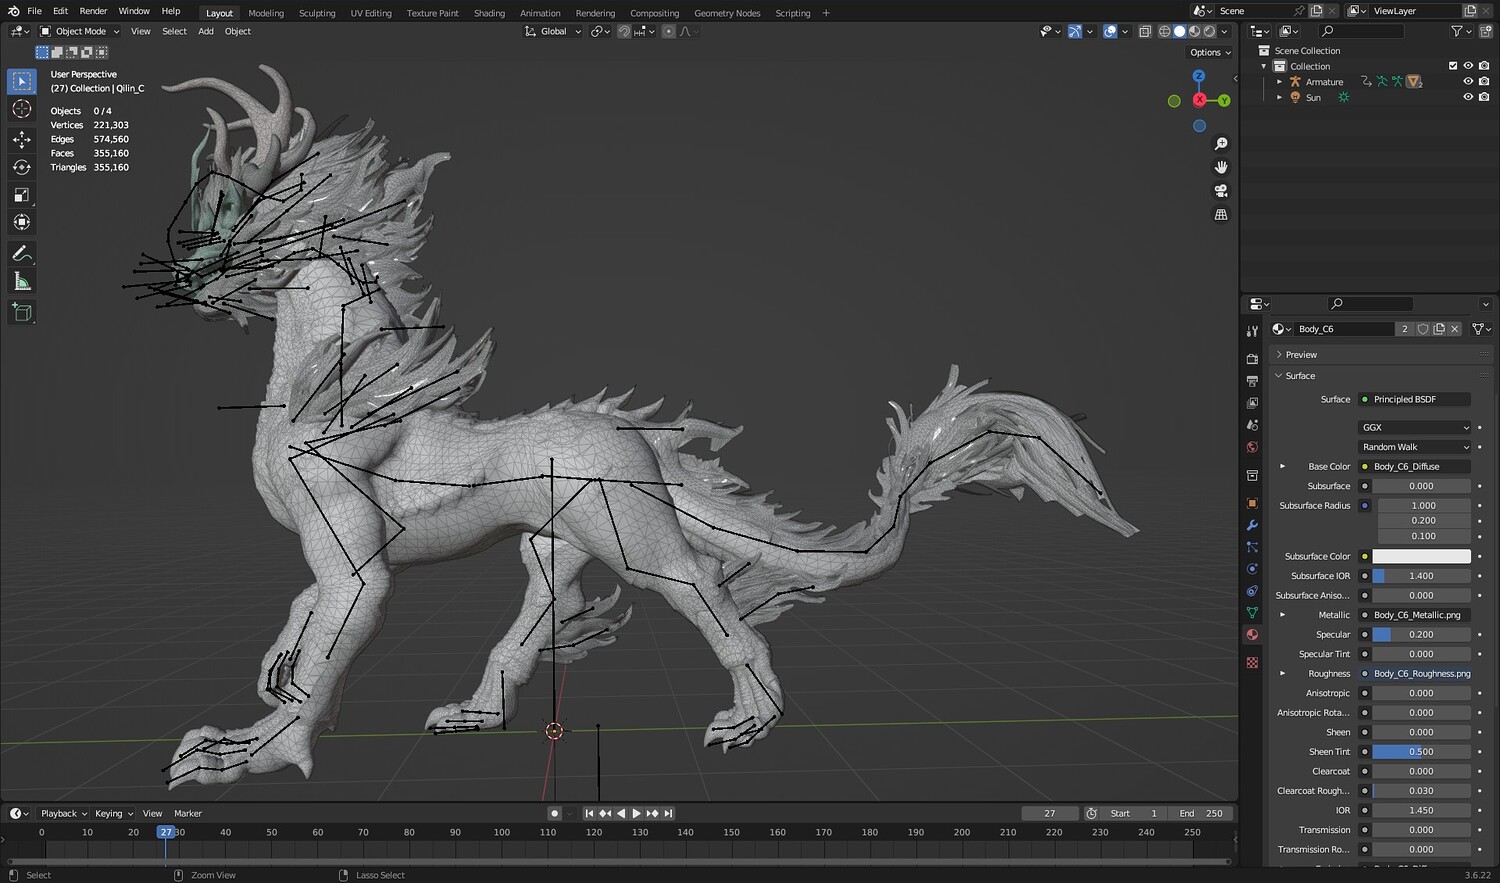Screen dimensions: 1500x883
Task: Select the Add Cube tool
Action: (22, 313)
